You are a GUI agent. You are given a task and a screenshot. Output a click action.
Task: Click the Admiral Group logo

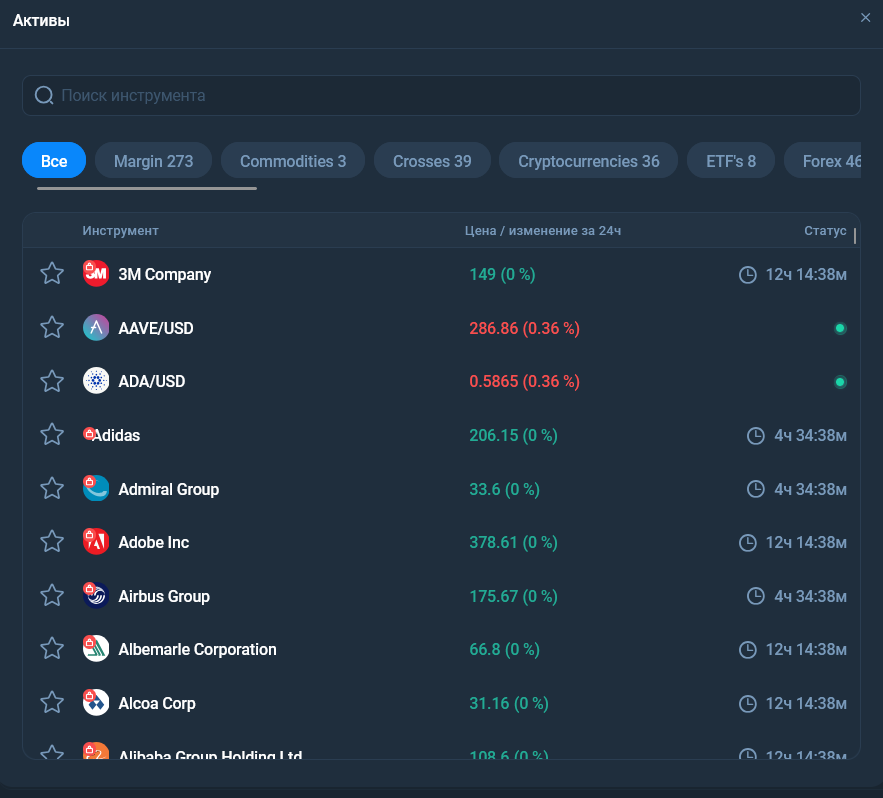pos(96,488)
